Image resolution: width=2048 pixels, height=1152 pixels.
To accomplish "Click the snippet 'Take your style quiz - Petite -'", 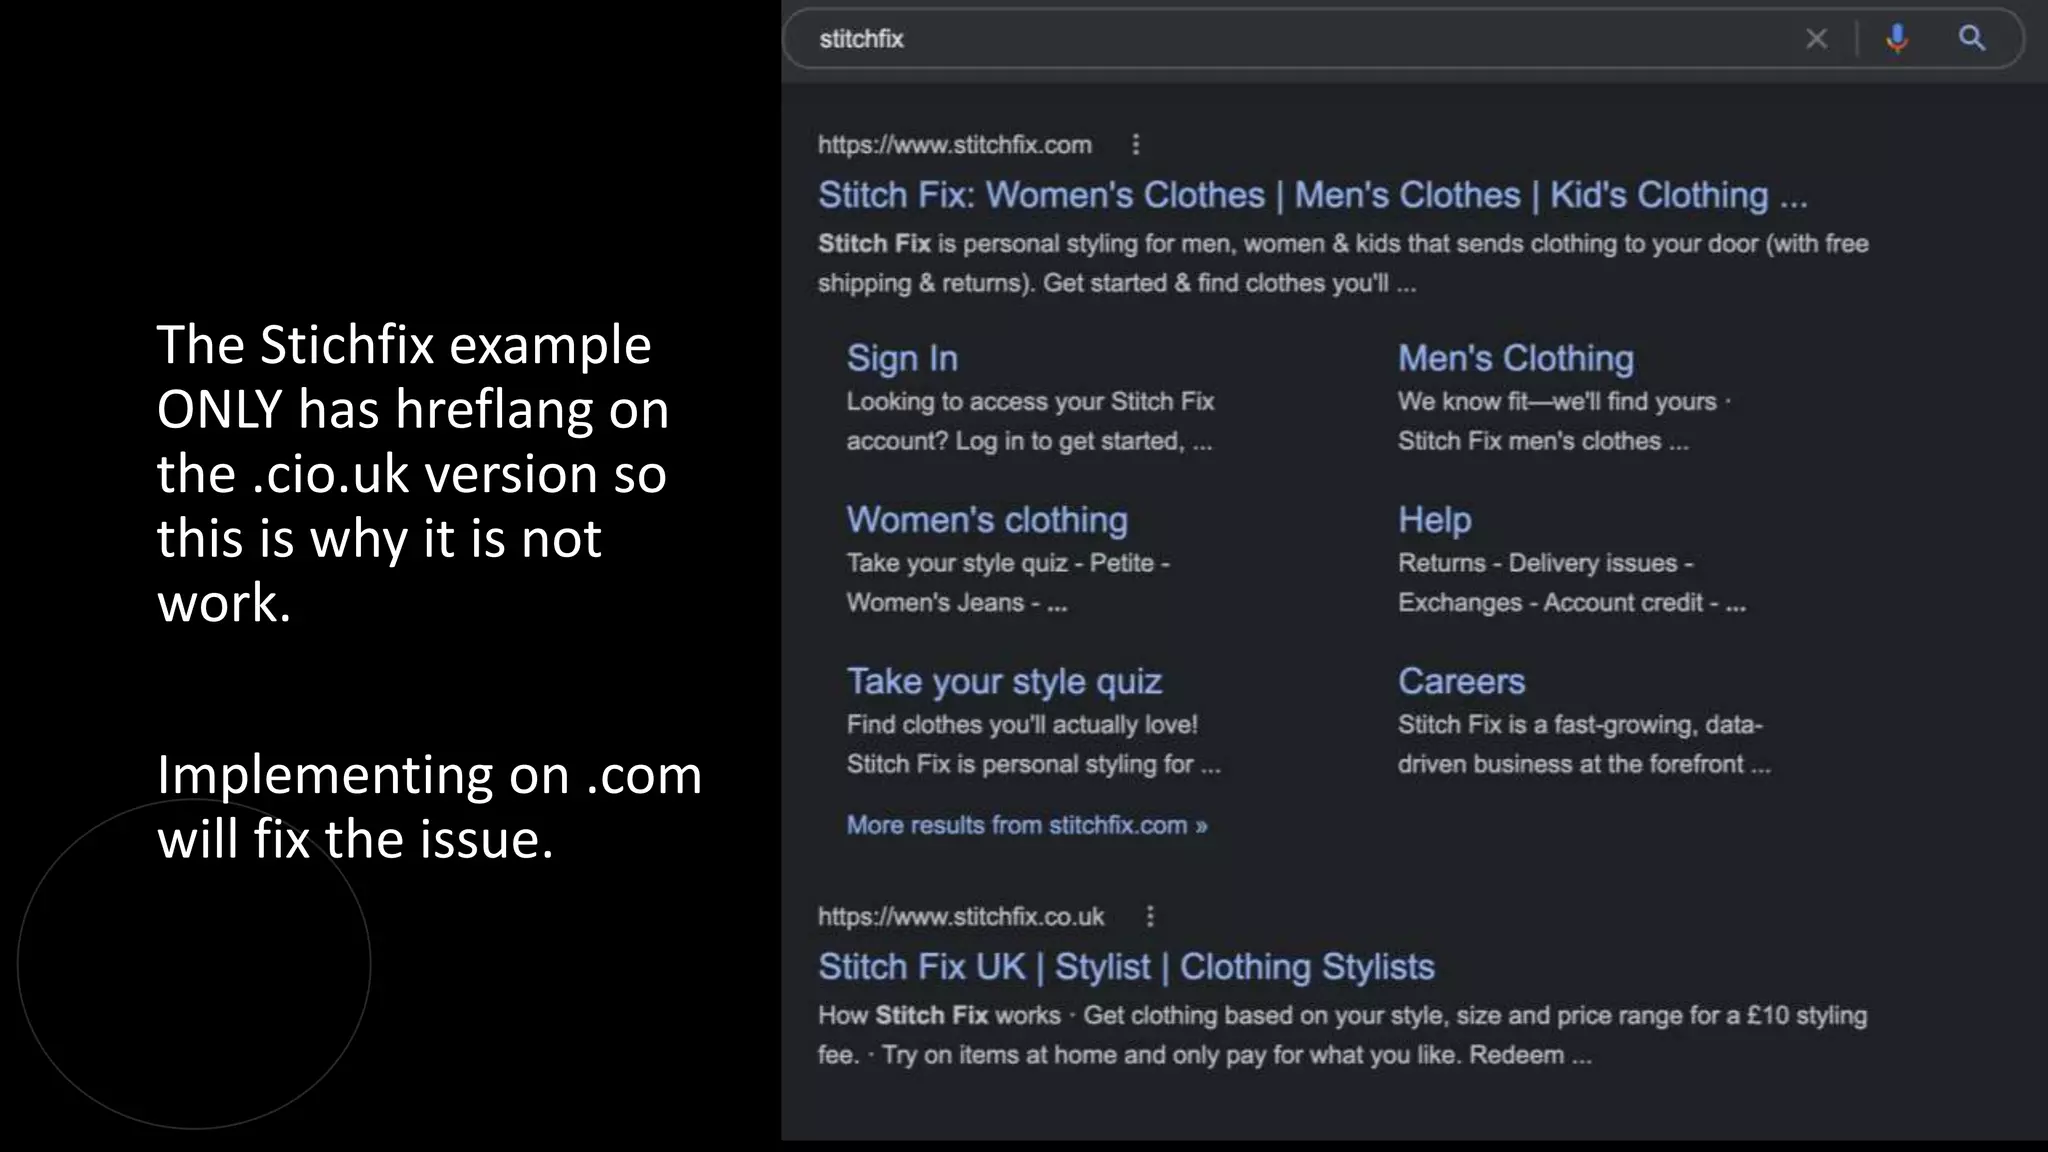I will click(x=1008, y=583).
